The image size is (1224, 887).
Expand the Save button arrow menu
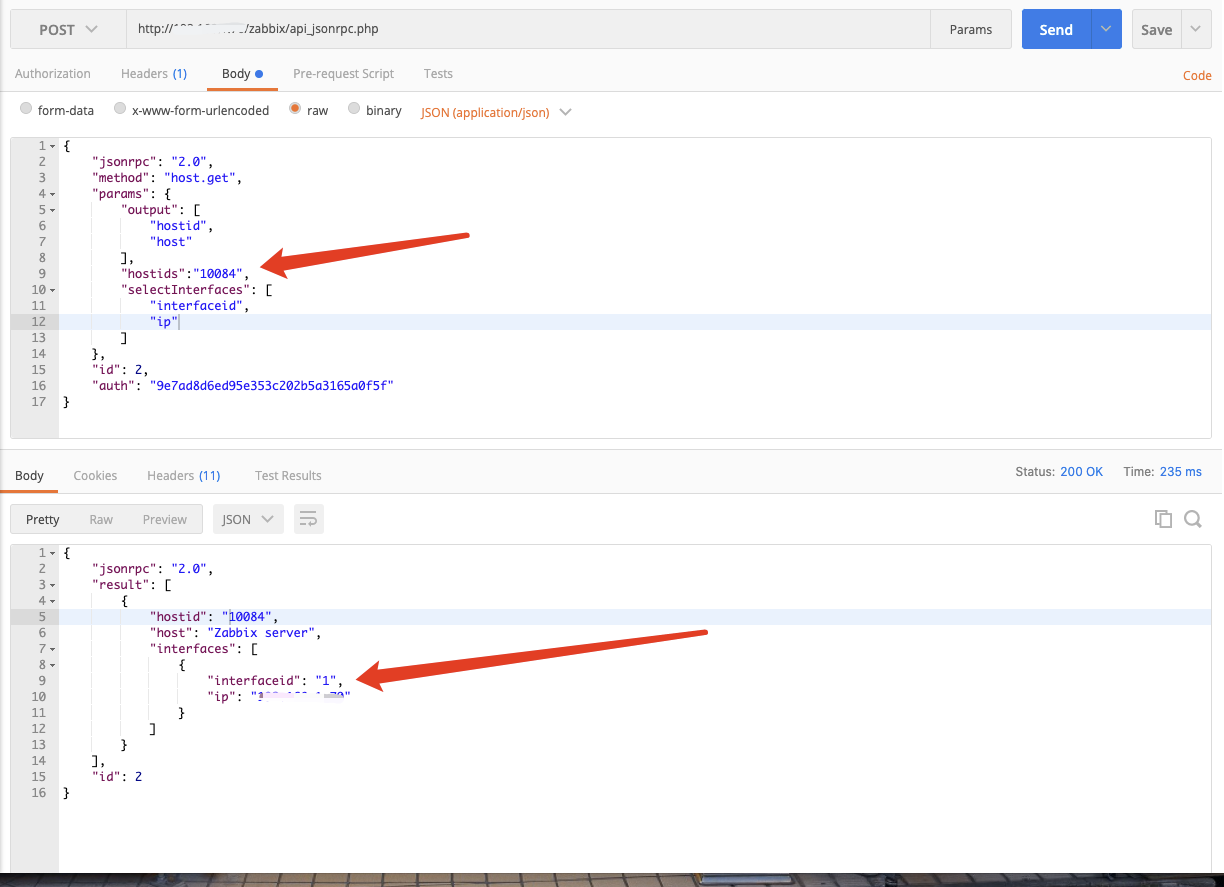tap(1197, 30)
